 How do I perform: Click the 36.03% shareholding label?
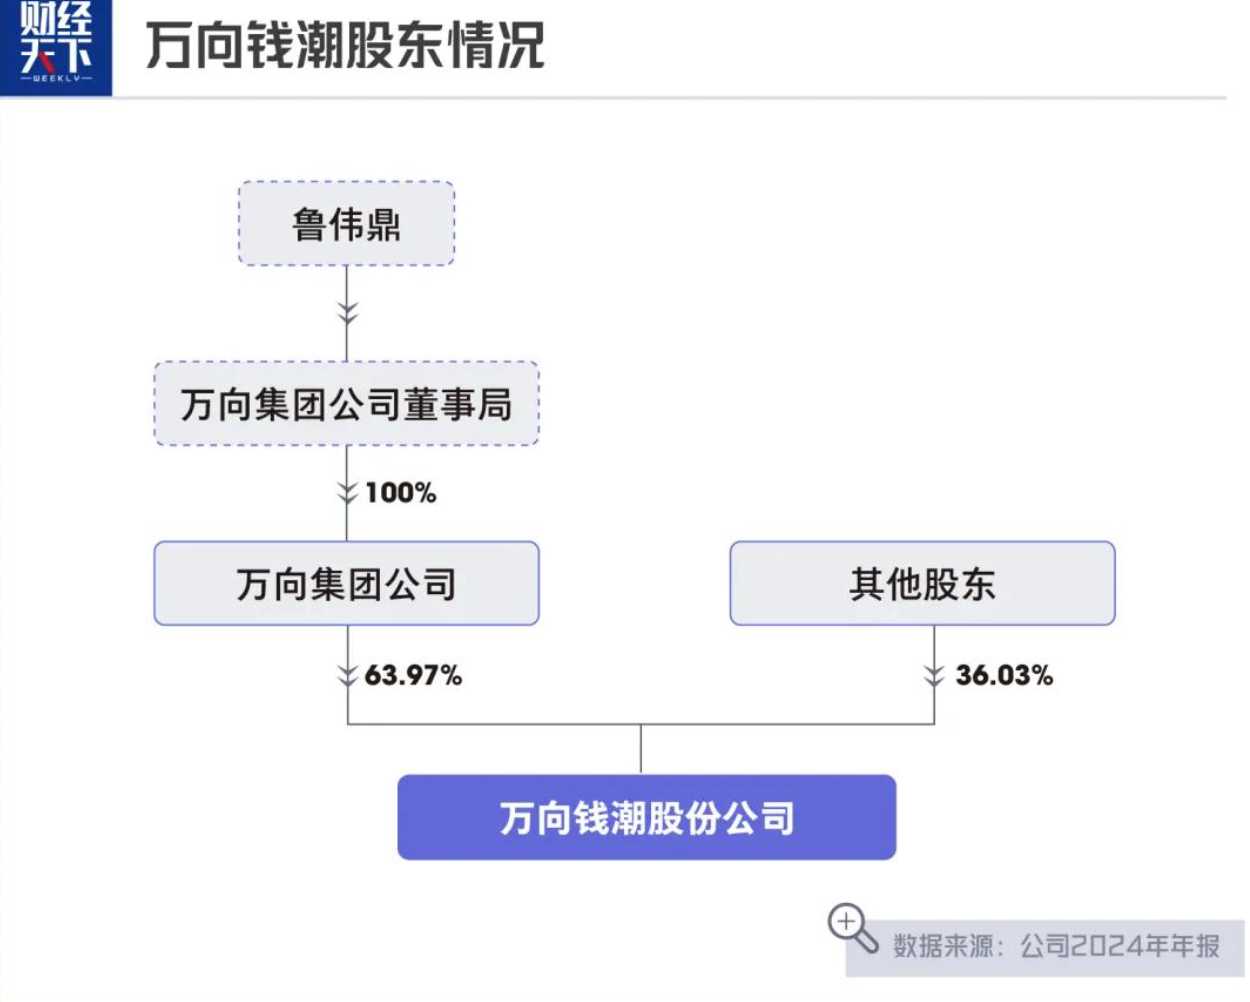click(x=1004, y=675)
